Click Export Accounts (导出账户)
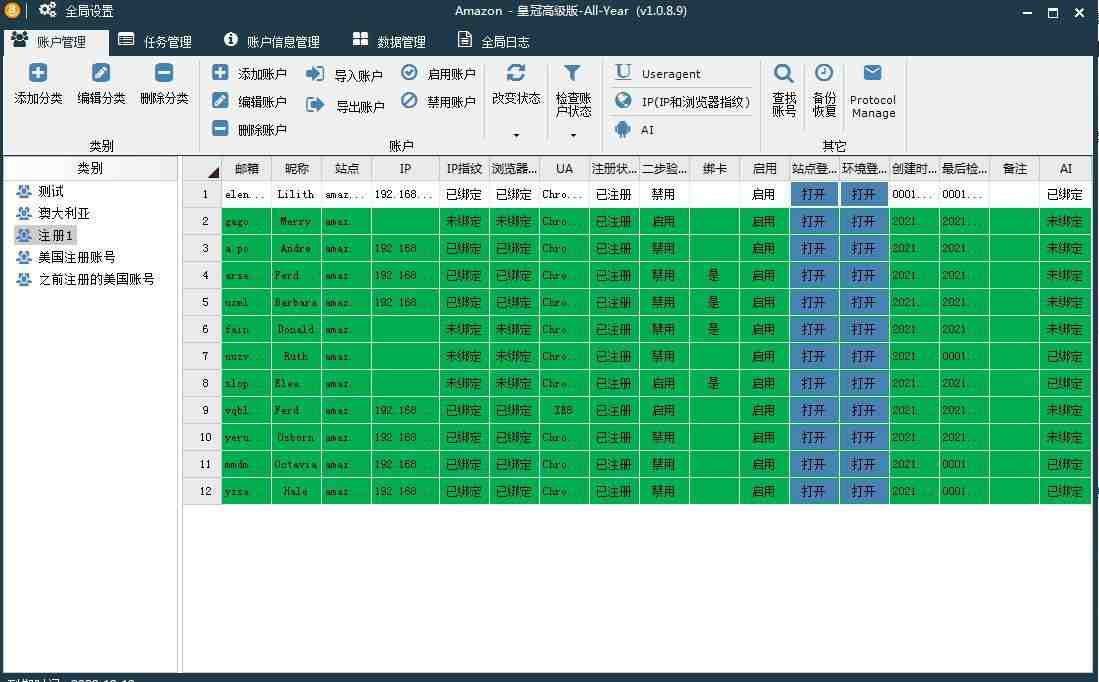The image size is (1099, 682). tap(345, 106)
